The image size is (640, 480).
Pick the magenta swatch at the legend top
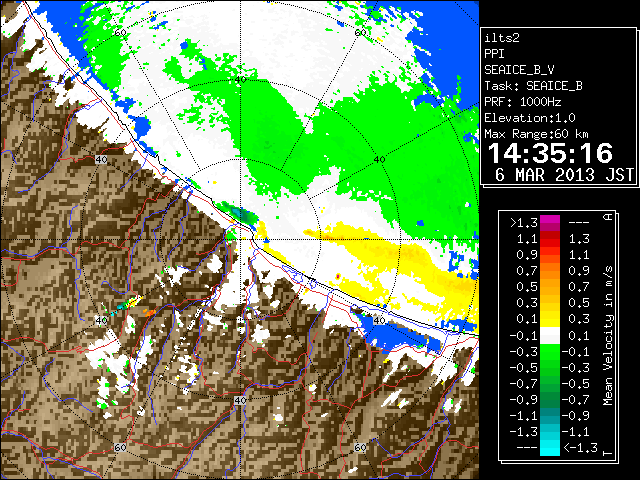pyautogui.click(x=550, y=220)
